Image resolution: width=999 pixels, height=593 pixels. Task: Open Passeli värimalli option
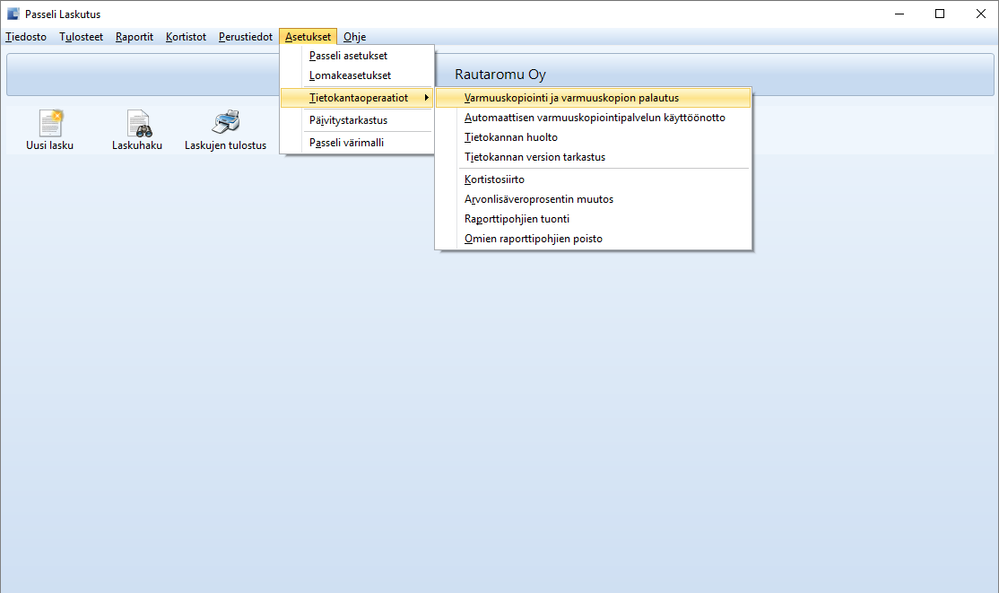coord(357,142)
